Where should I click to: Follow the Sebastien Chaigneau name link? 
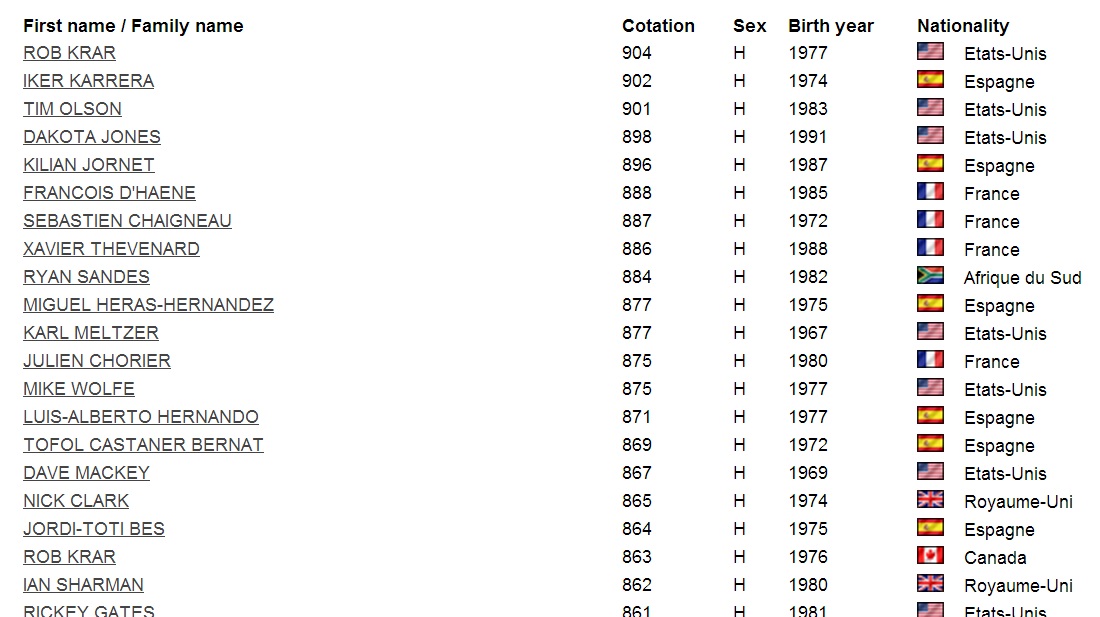coord(127,221)
